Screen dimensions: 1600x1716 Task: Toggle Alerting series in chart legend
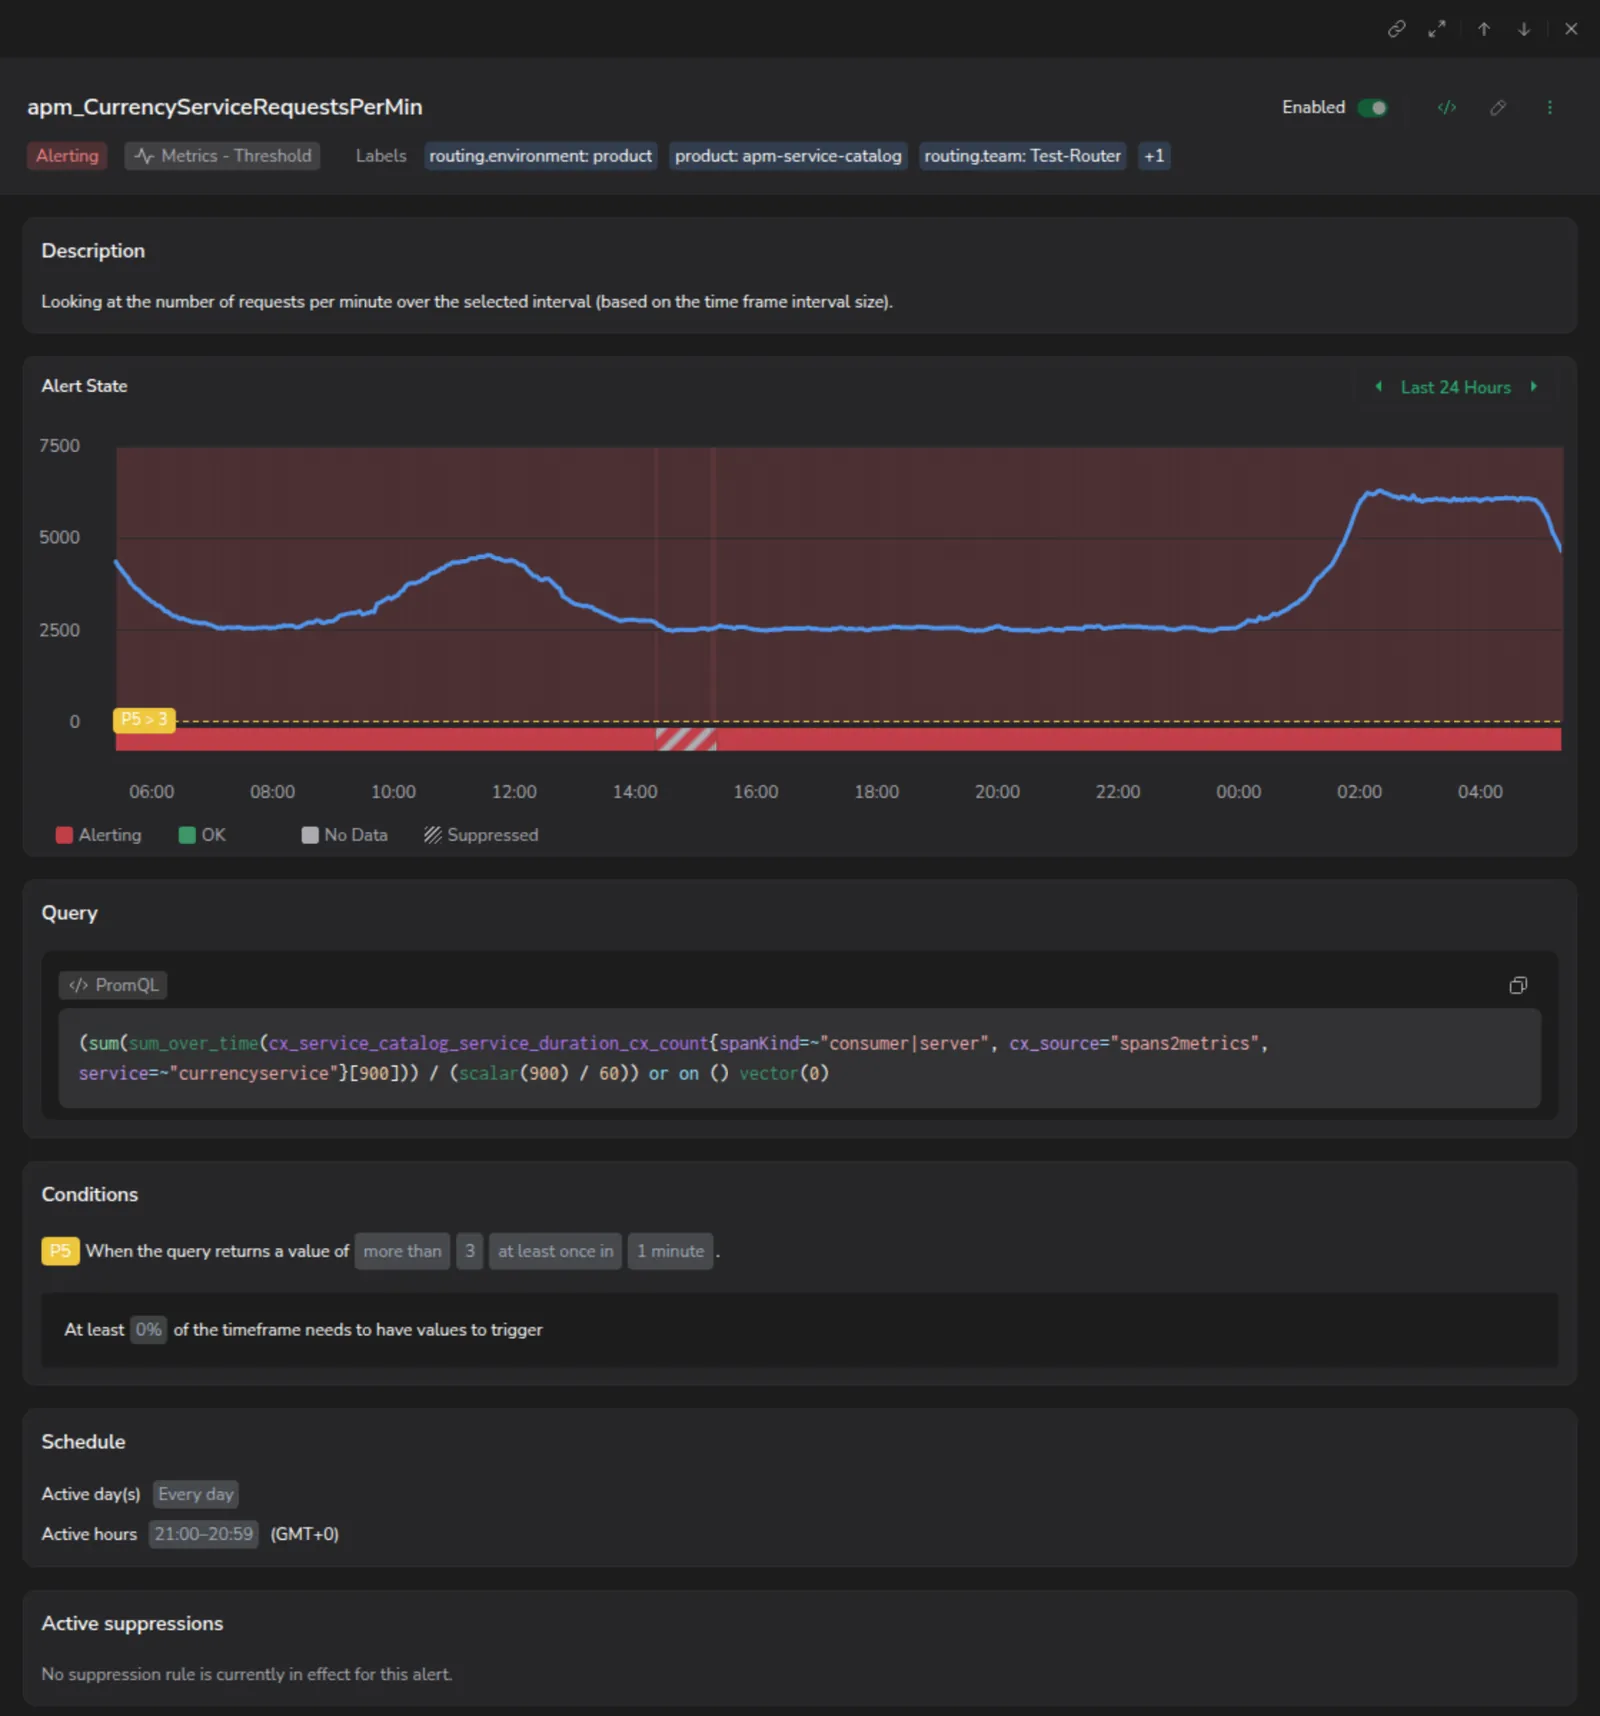tap(99, 835)
